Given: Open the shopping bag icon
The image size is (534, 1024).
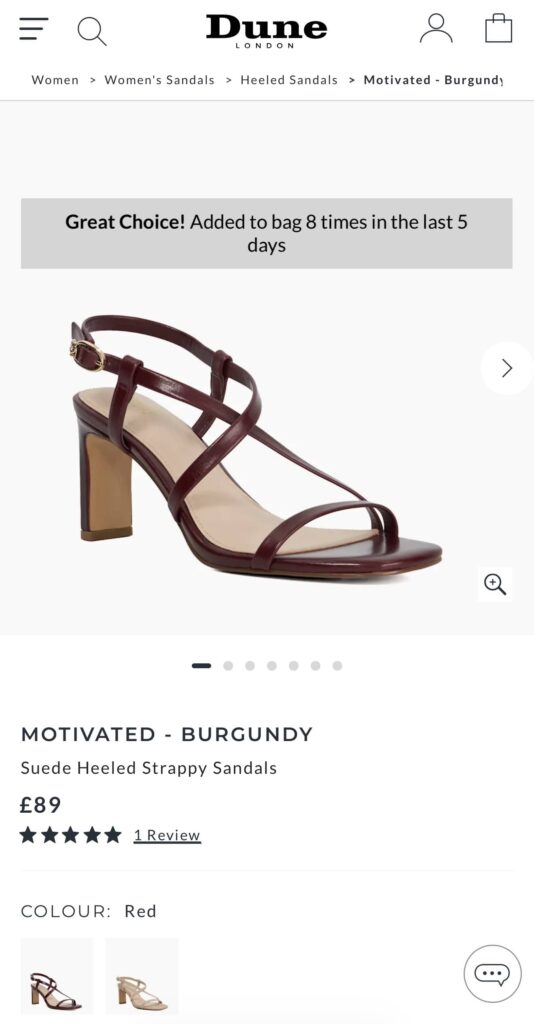Looking at the screenshot, I should 499,28.
